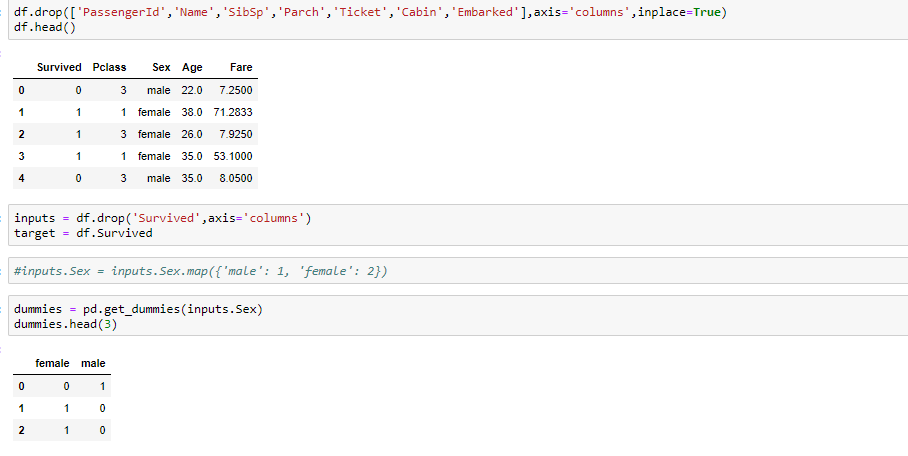Click the df.drop code cell
The image size is (908, 456).
(458, 20)
